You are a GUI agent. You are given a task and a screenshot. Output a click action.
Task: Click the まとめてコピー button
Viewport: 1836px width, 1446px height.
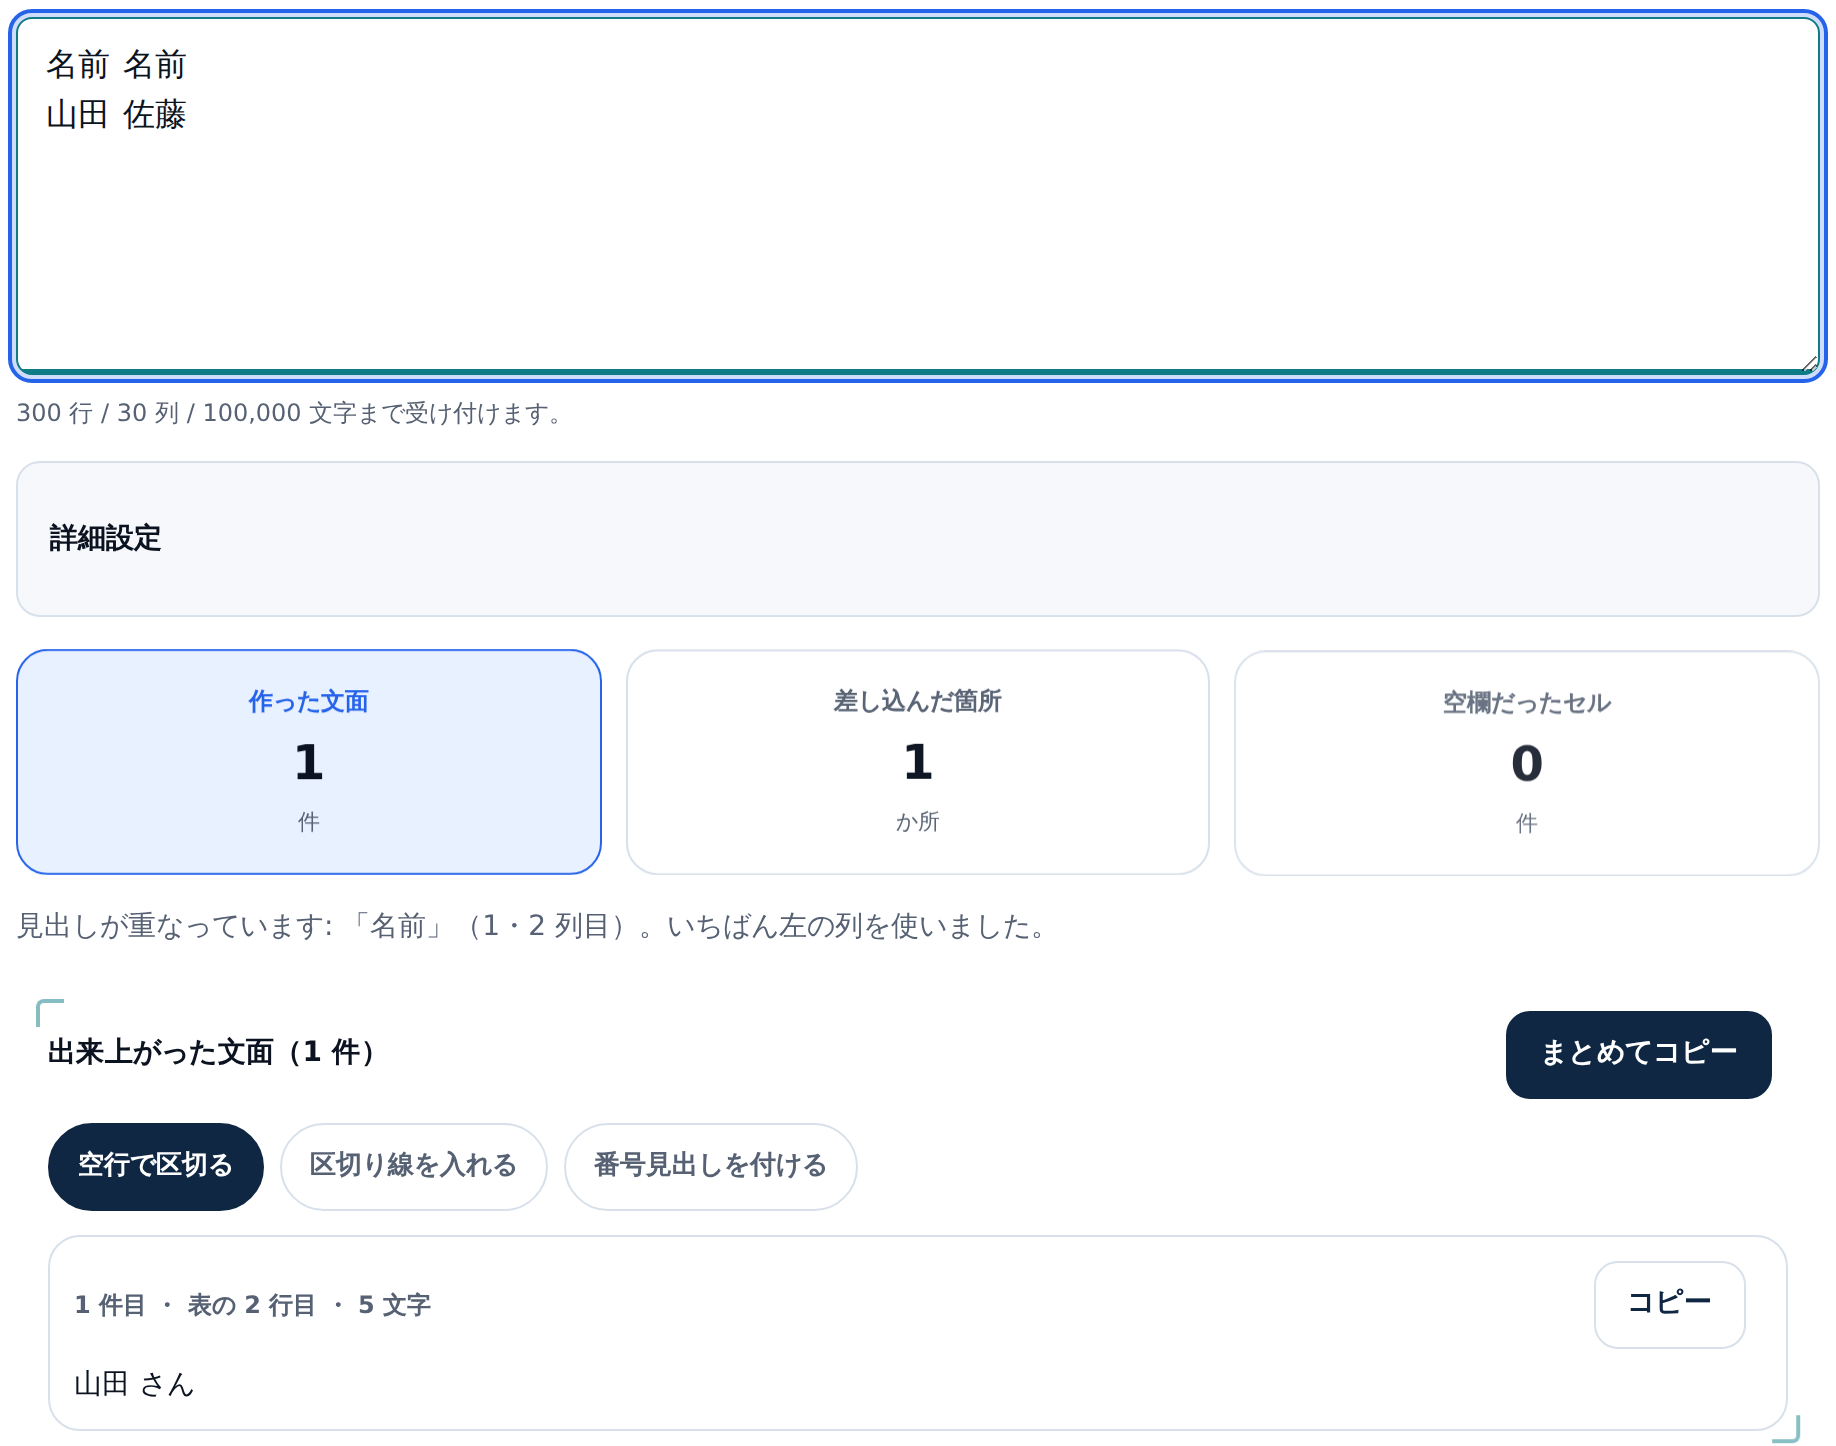click(x=1638, y=1054)
